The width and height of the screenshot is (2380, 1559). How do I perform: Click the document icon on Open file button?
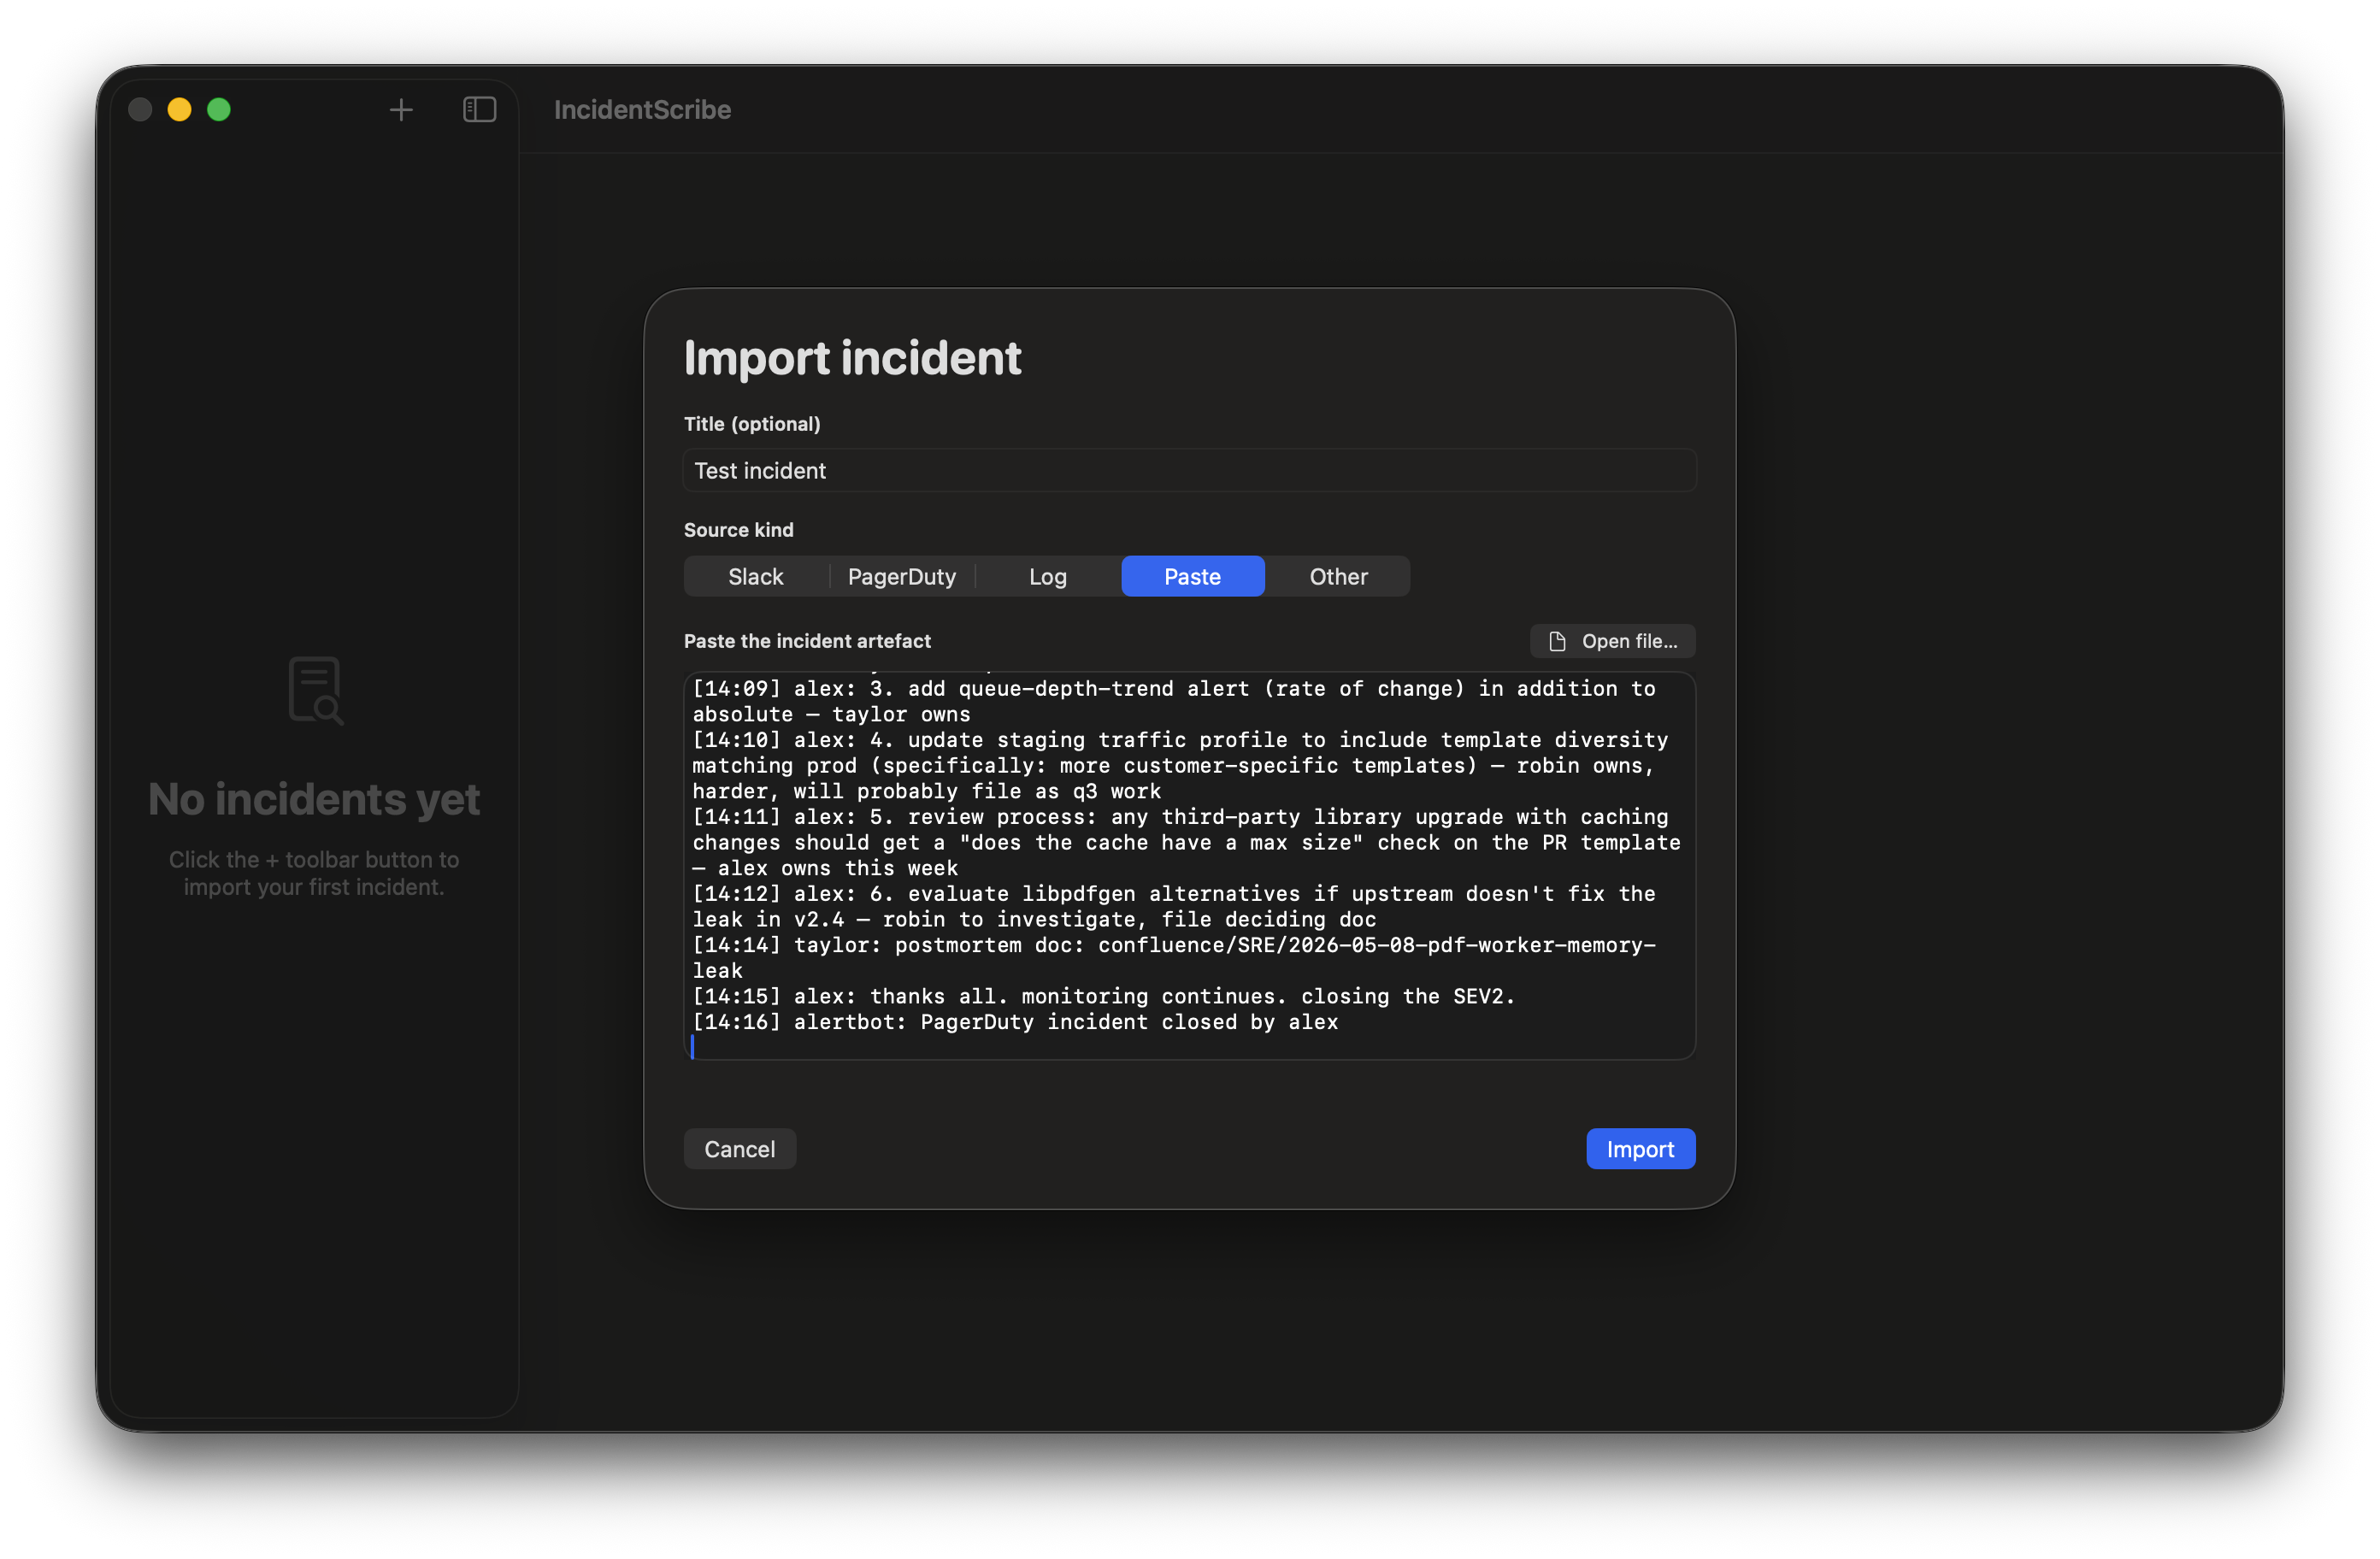click(1557, 641)
